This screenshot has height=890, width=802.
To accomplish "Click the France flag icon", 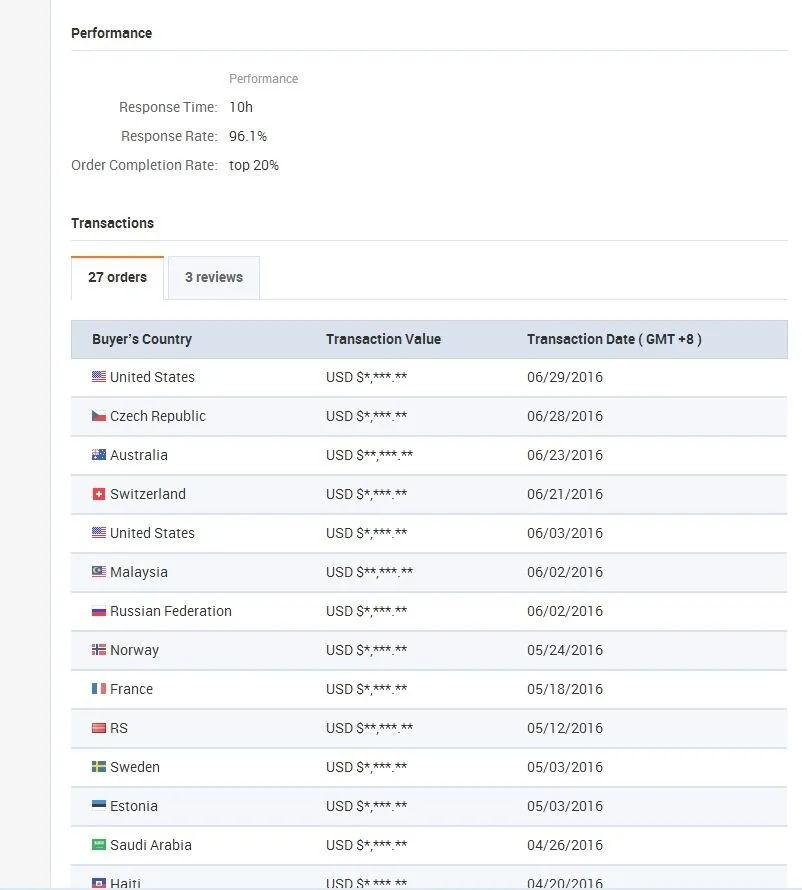I will coord(99,689).
